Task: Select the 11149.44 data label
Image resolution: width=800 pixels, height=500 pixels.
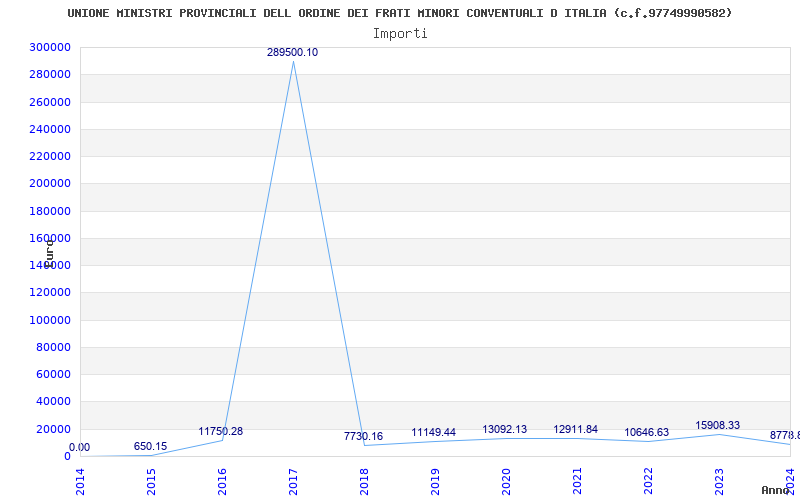Action: click(x=434, y=433)
